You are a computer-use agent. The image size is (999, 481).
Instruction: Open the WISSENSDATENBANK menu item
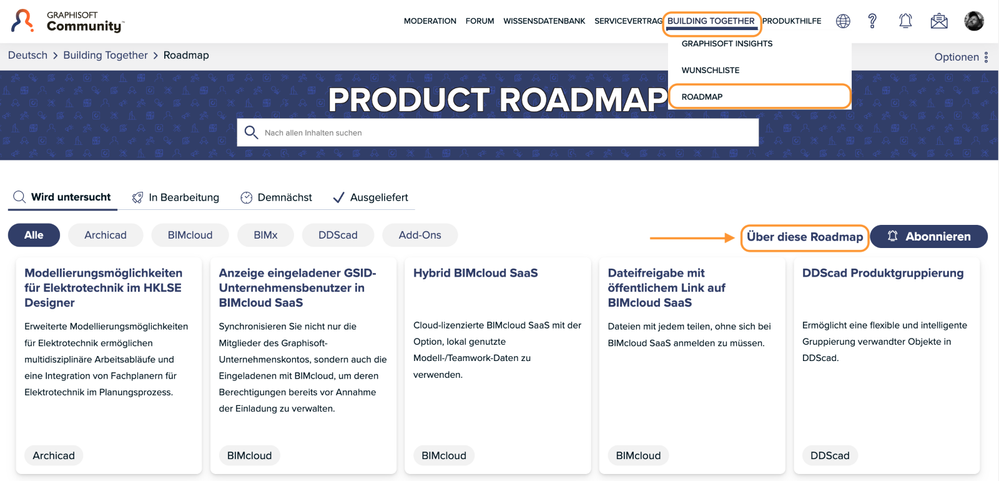coord(544,21)
